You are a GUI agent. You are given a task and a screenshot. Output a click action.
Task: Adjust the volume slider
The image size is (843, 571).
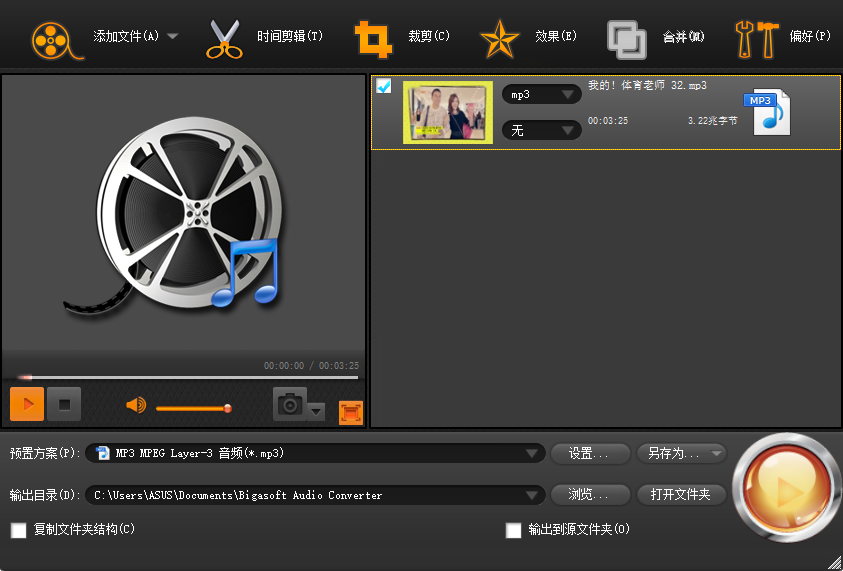[x=194, y=409]
